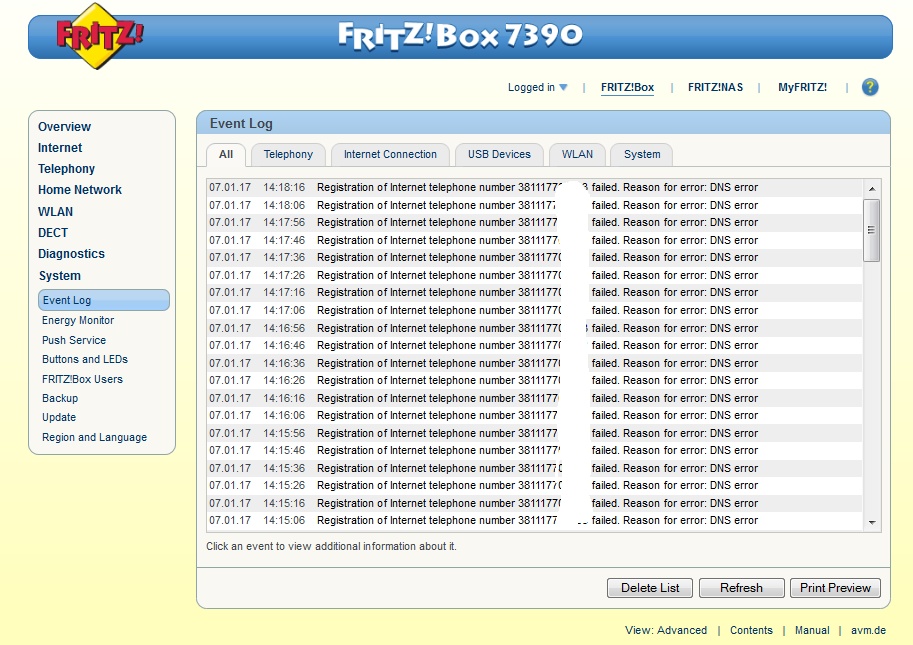Open the MyFRITZ! link

[x=802, y=87]
